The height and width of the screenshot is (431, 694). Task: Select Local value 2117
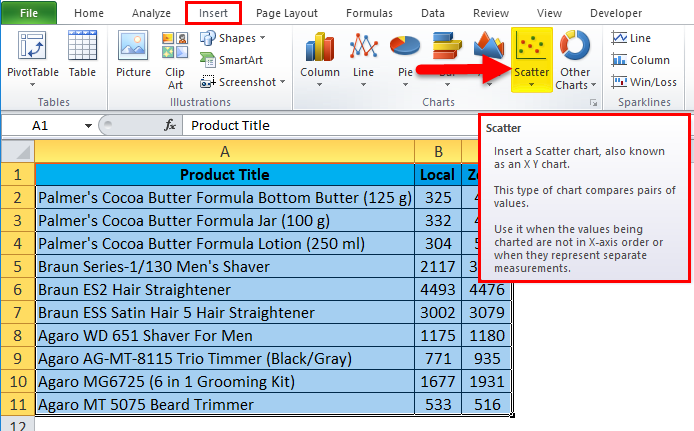click(x=438, y=267)
